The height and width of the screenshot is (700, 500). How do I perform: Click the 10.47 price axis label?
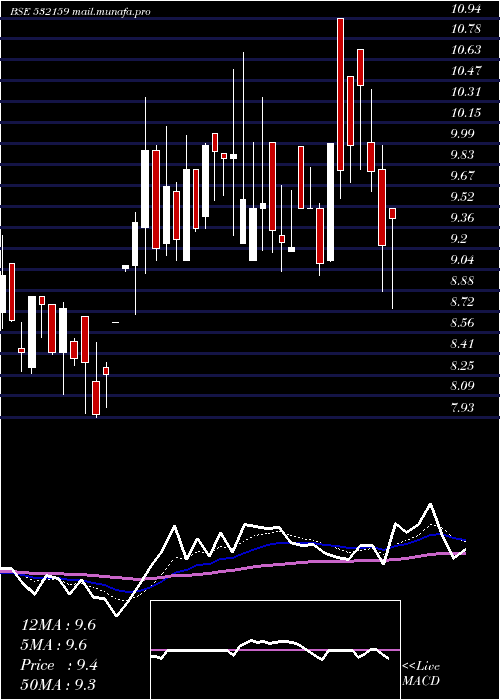466,71
